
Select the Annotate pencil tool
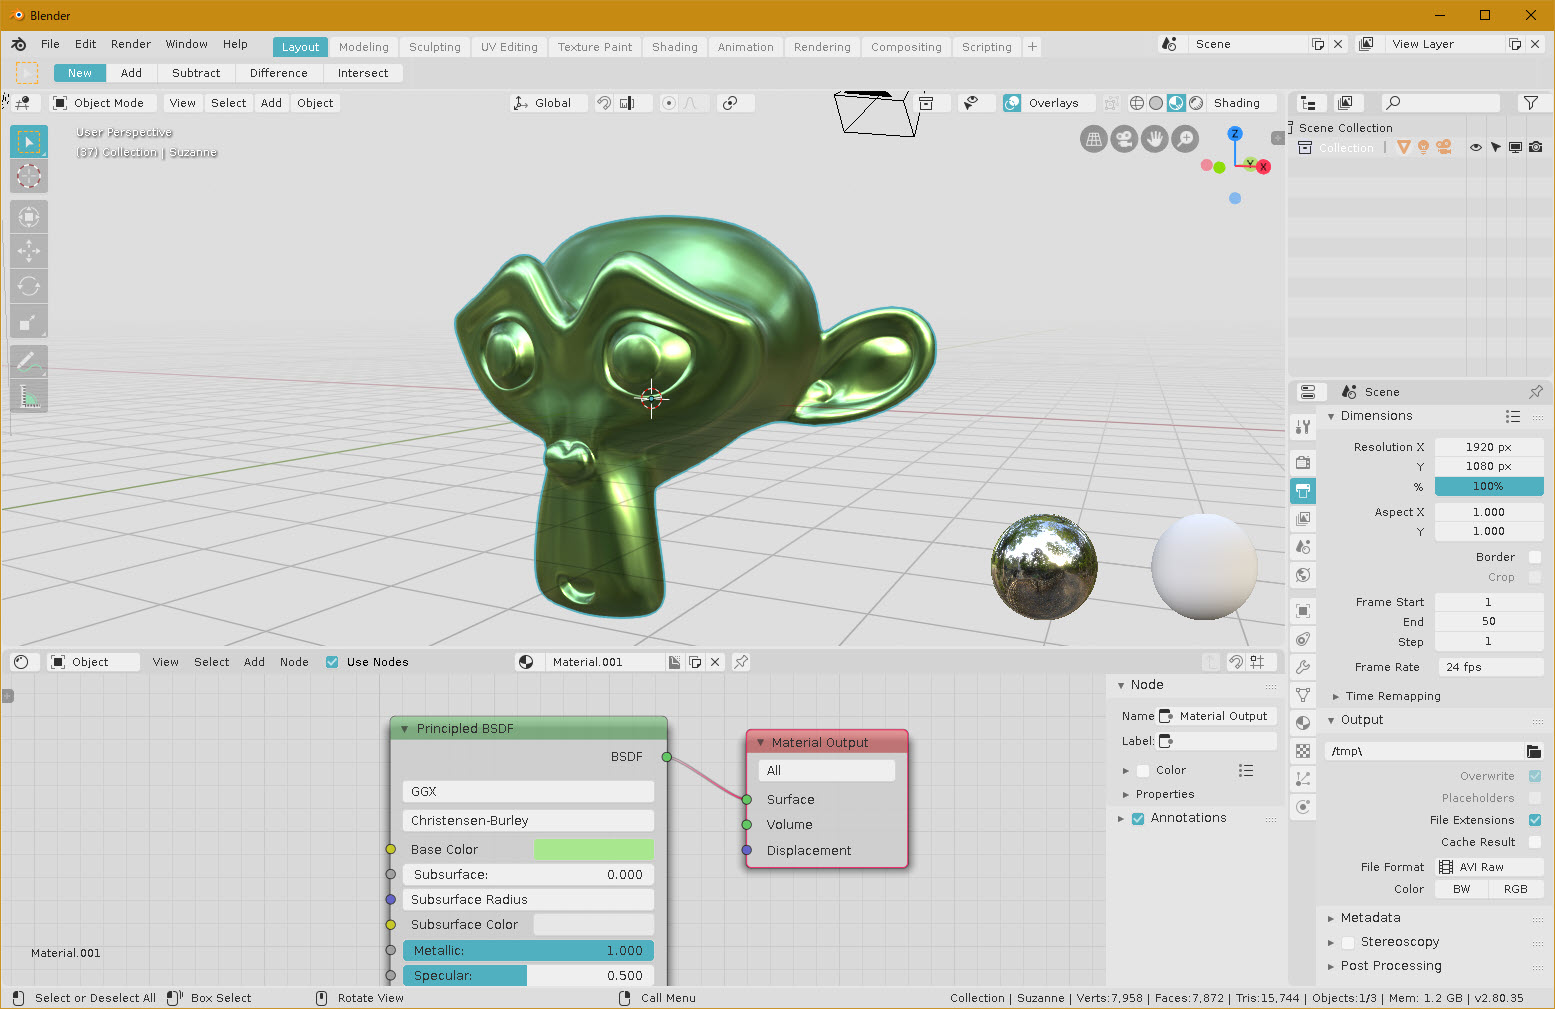click(29, 361)
